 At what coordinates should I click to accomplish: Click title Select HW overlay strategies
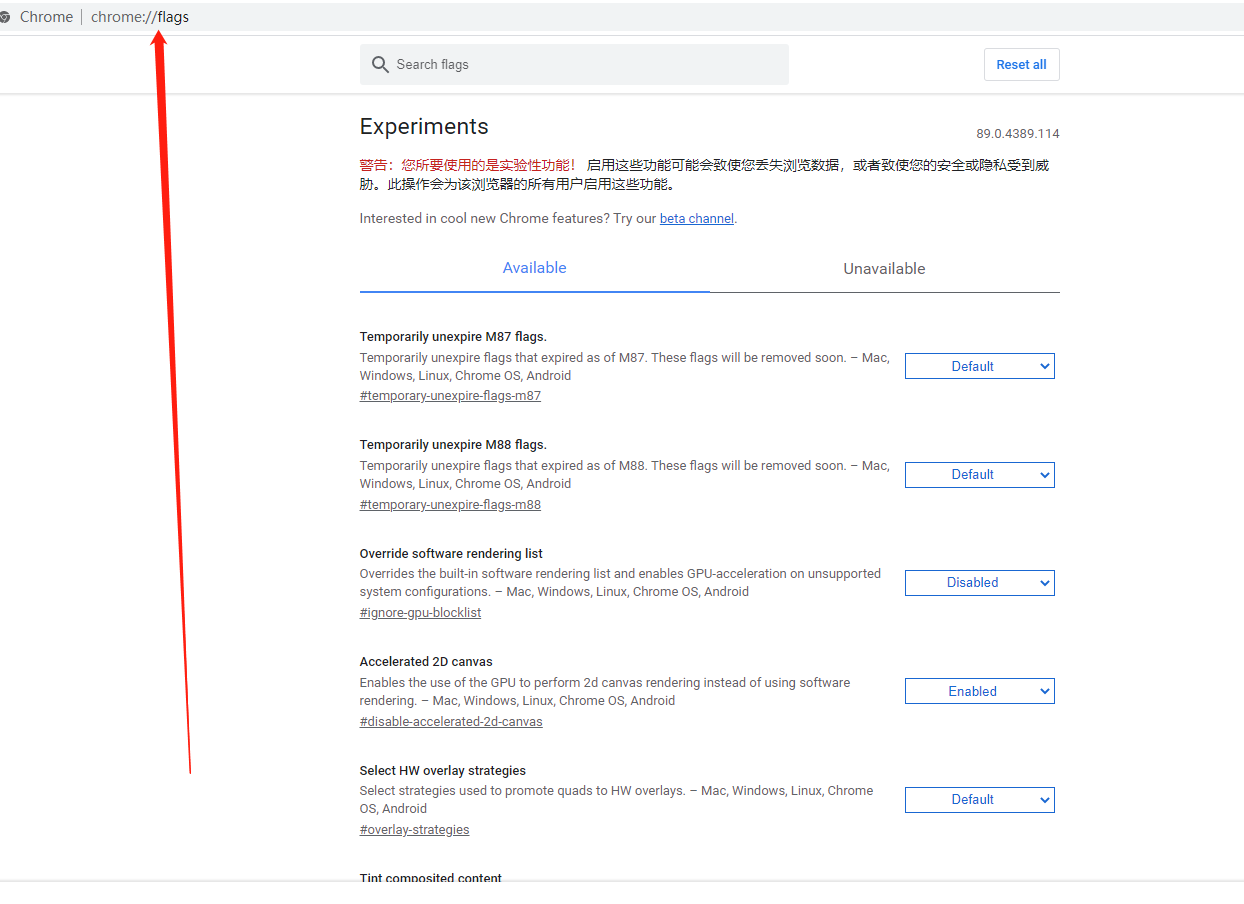443,770
